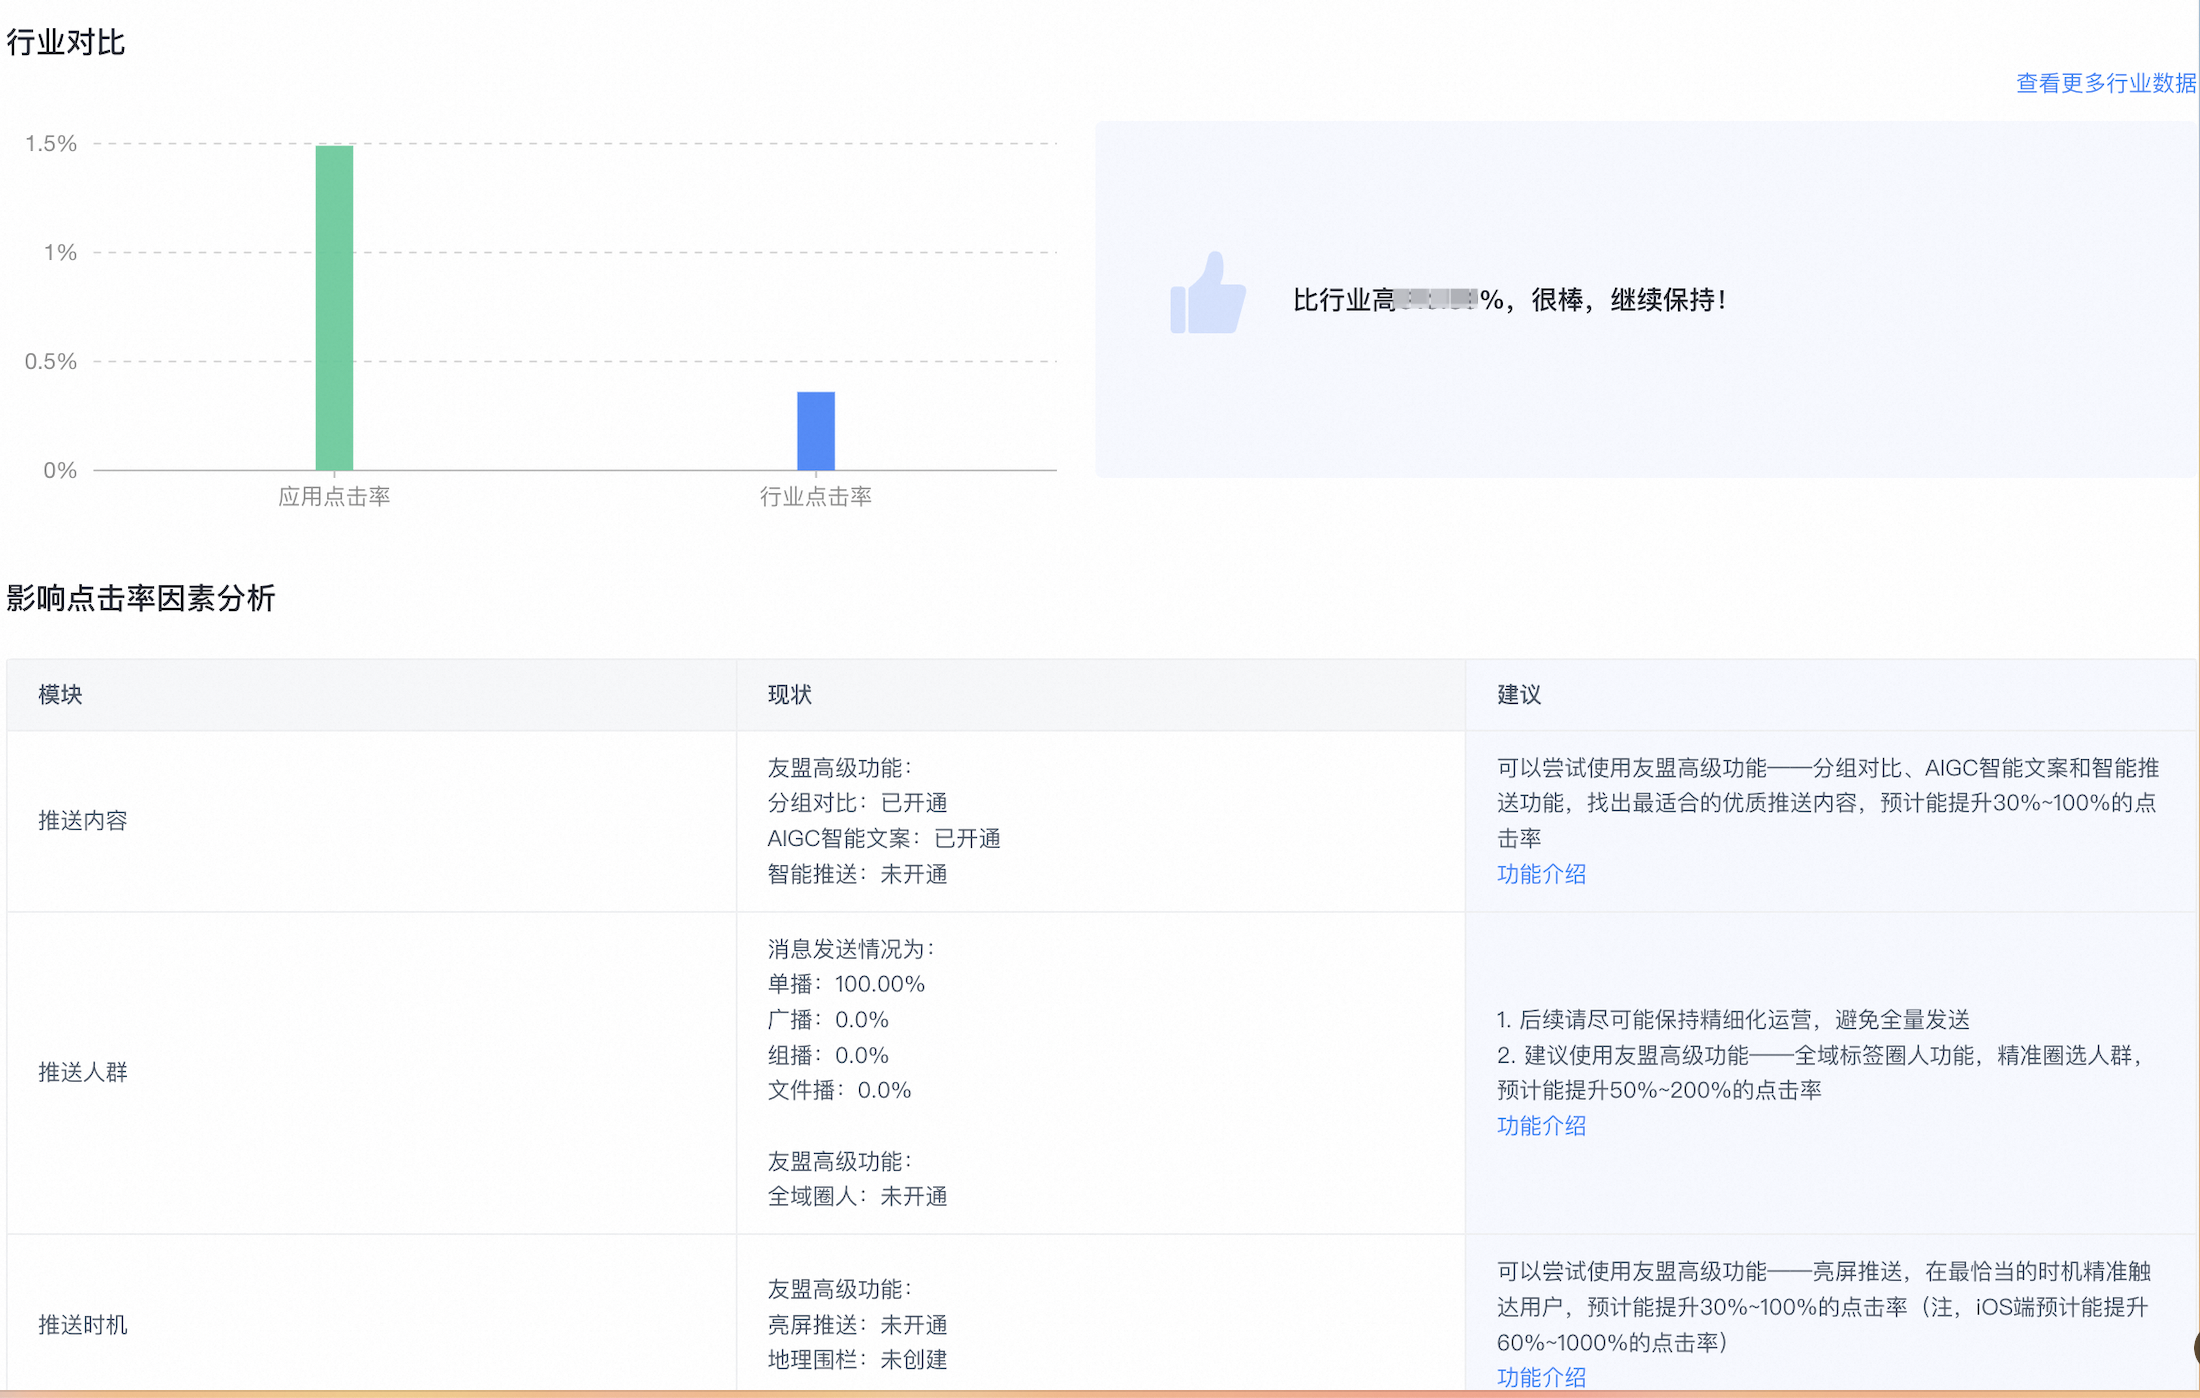Click the green 应用点击率 bar
Image resolution: width=2200 pixels, height=1398 pixels.
coord(334,307)
